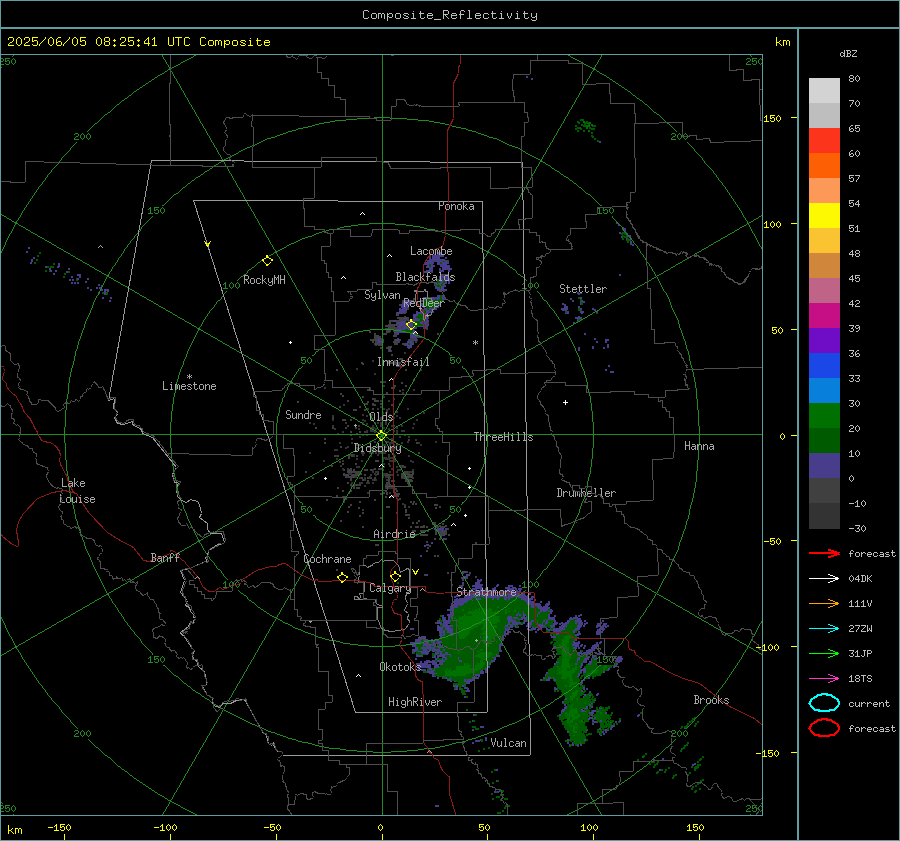Screen dimensions: 900x841
Task: Click the red forecast ellipse symbol
Action: (824, 728)
